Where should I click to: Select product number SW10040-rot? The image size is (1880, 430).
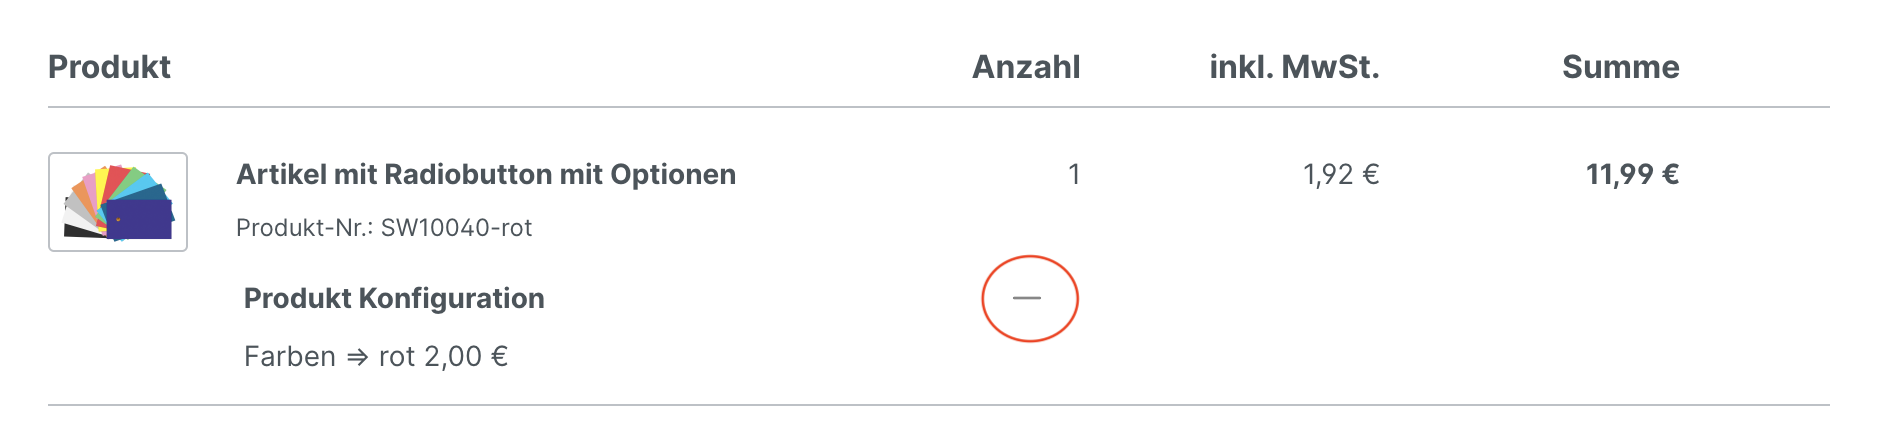coord(456,228)
